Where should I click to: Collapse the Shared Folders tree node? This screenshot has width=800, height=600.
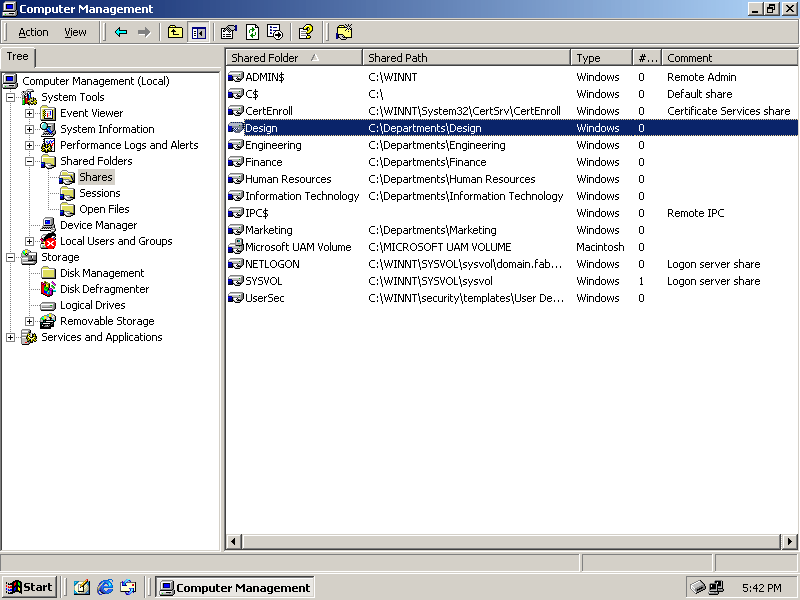tap(30, 161)
